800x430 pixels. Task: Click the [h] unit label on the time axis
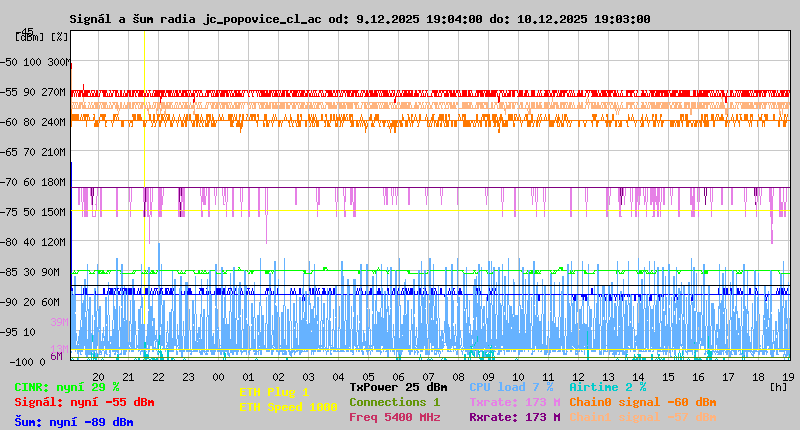pyautogui.click(x=778, y=385)
